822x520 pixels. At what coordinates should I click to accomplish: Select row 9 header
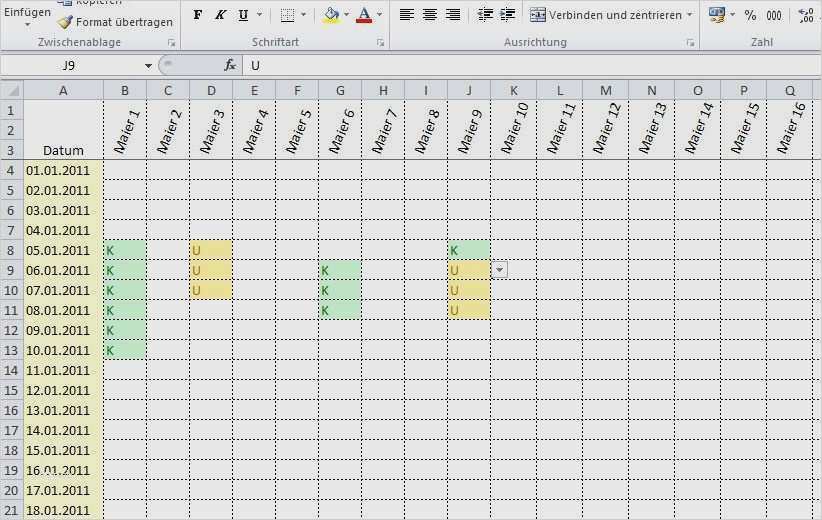coord(11,270)
